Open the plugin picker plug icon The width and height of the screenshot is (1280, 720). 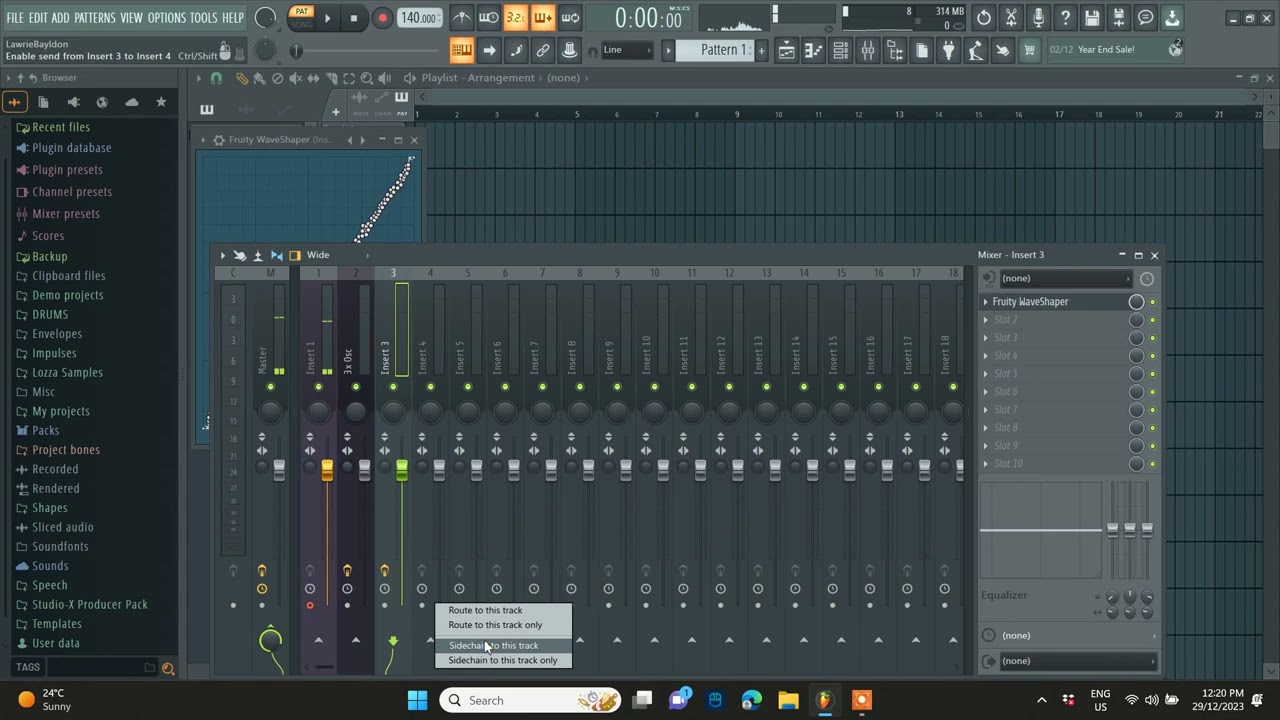click(x=948, y=50)
